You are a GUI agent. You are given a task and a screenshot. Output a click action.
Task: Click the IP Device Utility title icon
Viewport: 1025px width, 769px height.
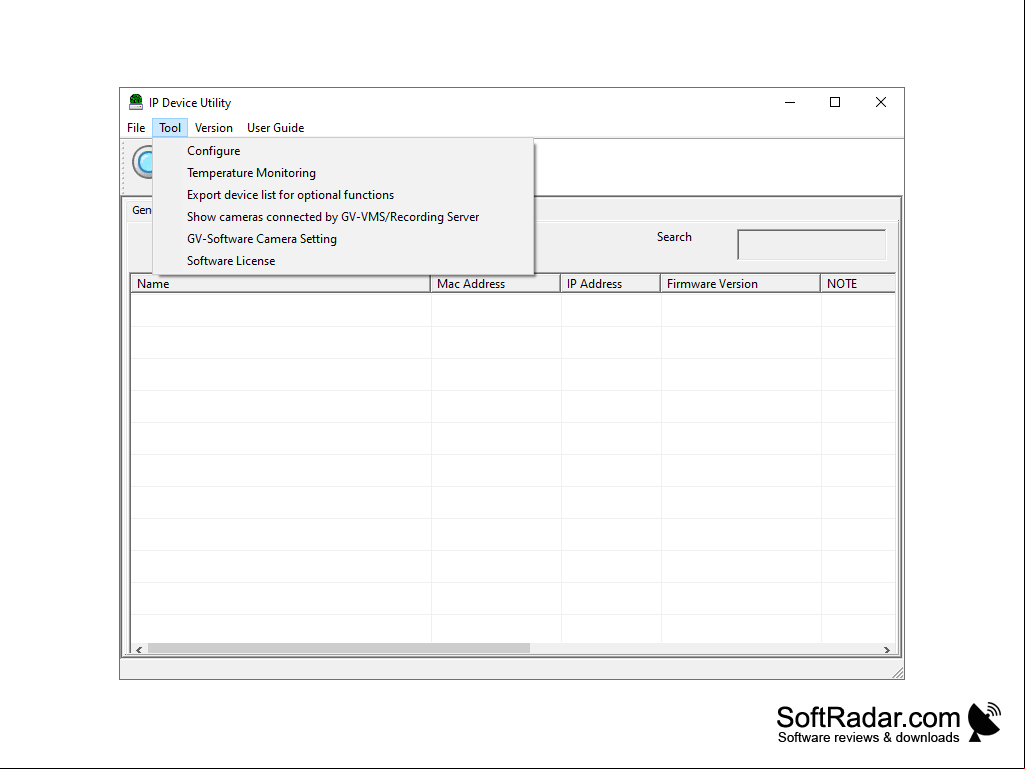[x=136, y=102]
